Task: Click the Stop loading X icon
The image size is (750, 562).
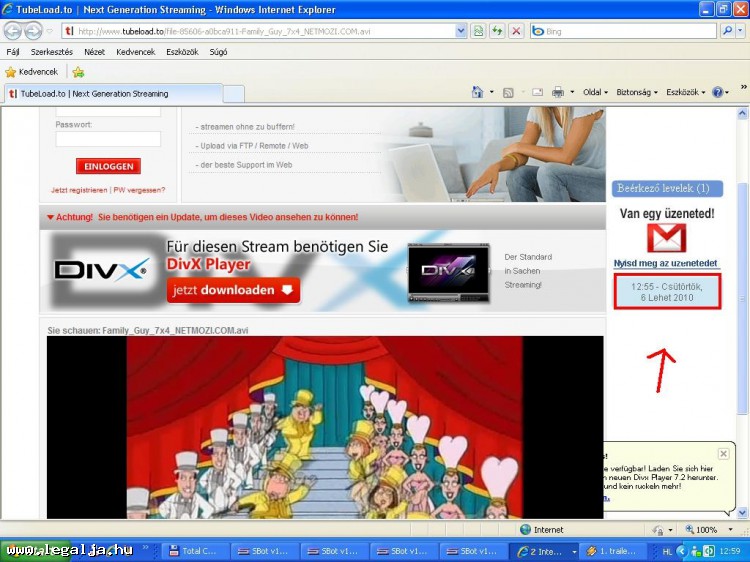Action: (516, 31)
